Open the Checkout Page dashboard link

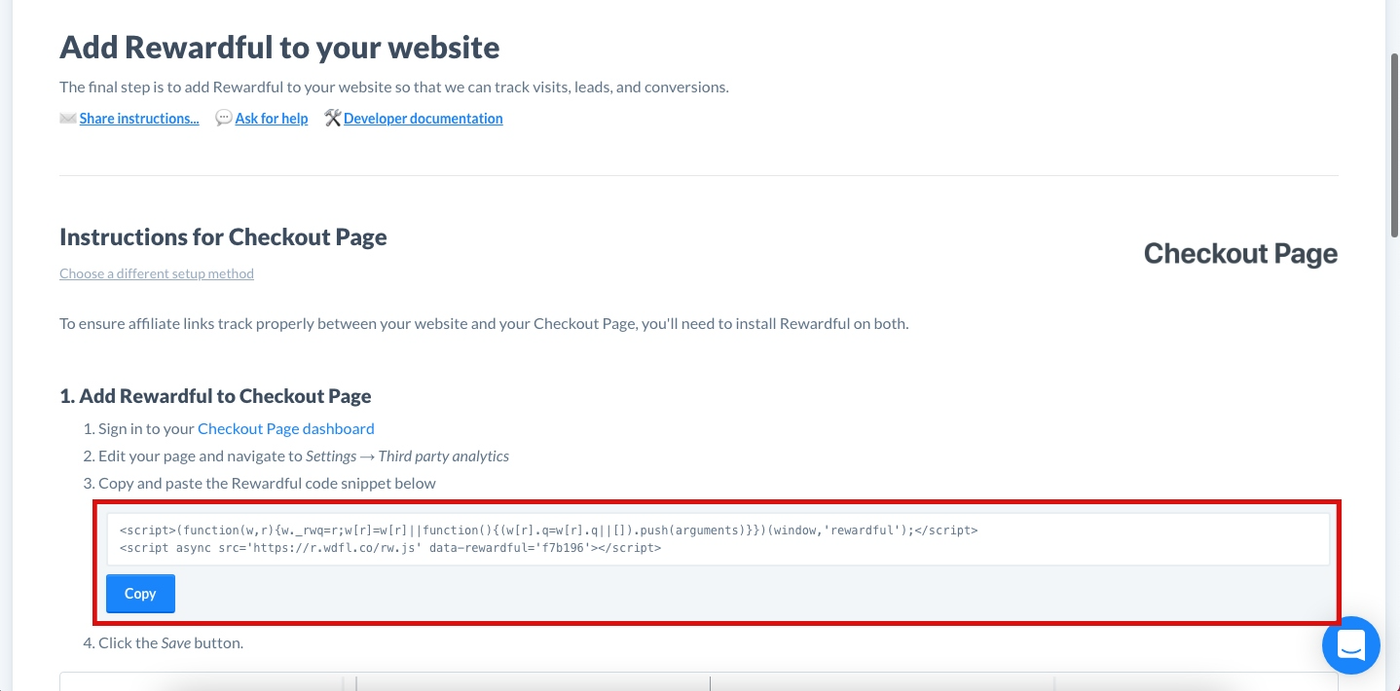point(286,428)
